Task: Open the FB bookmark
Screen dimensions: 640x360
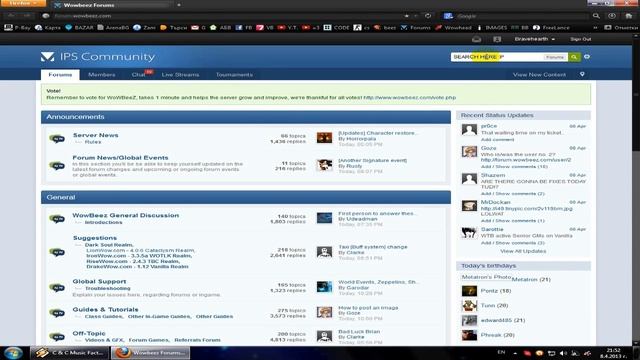Action: tap(244, 27)
